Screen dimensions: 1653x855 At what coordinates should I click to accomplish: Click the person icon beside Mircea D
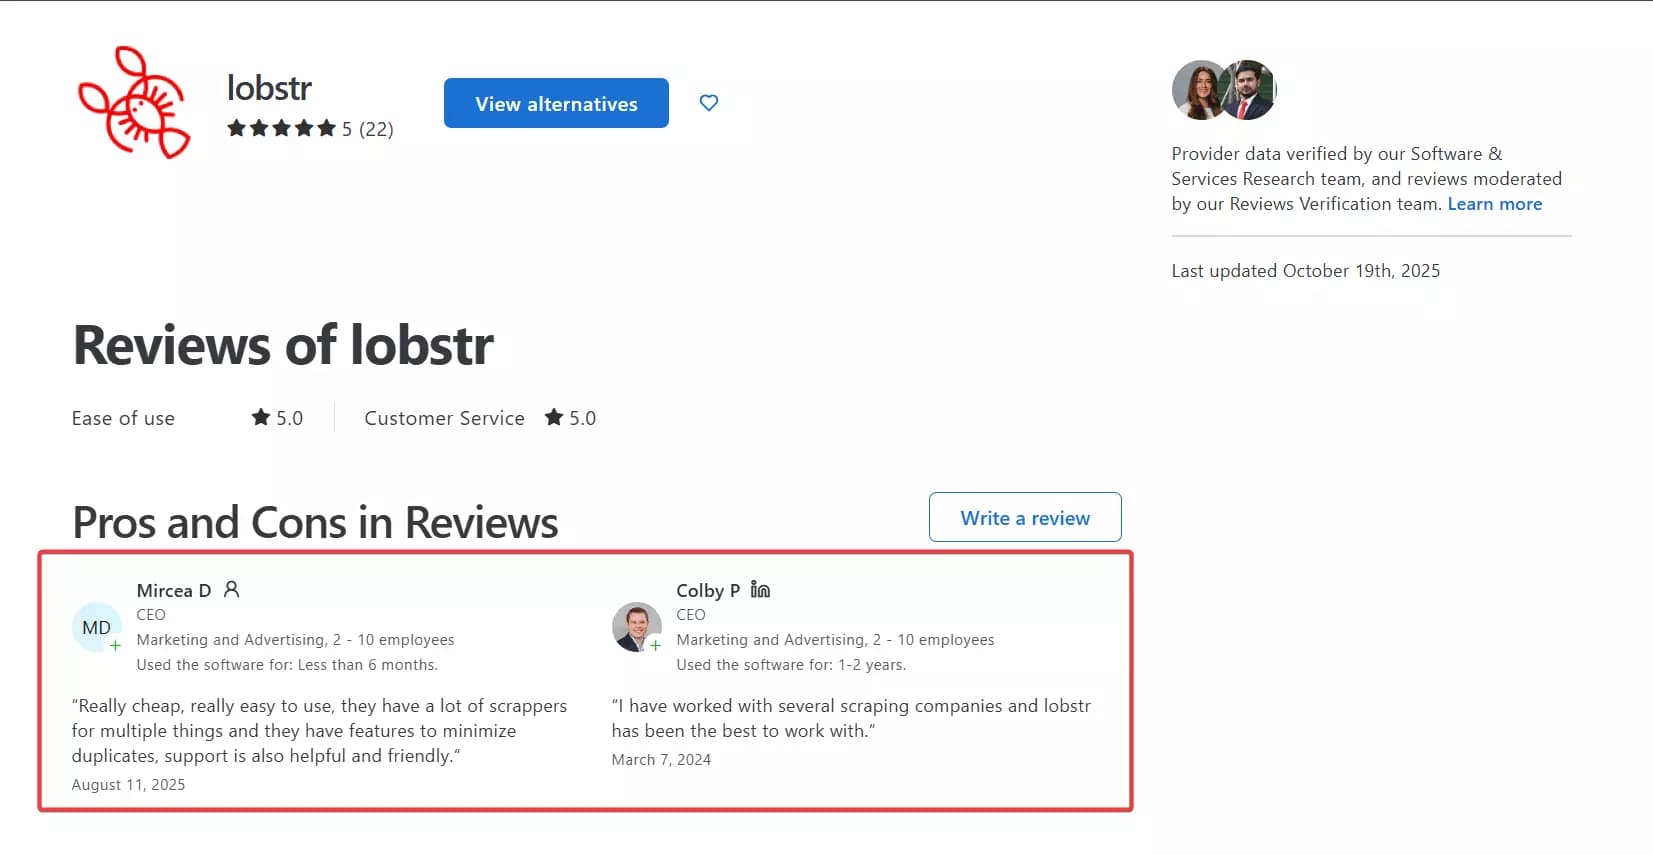232,589
